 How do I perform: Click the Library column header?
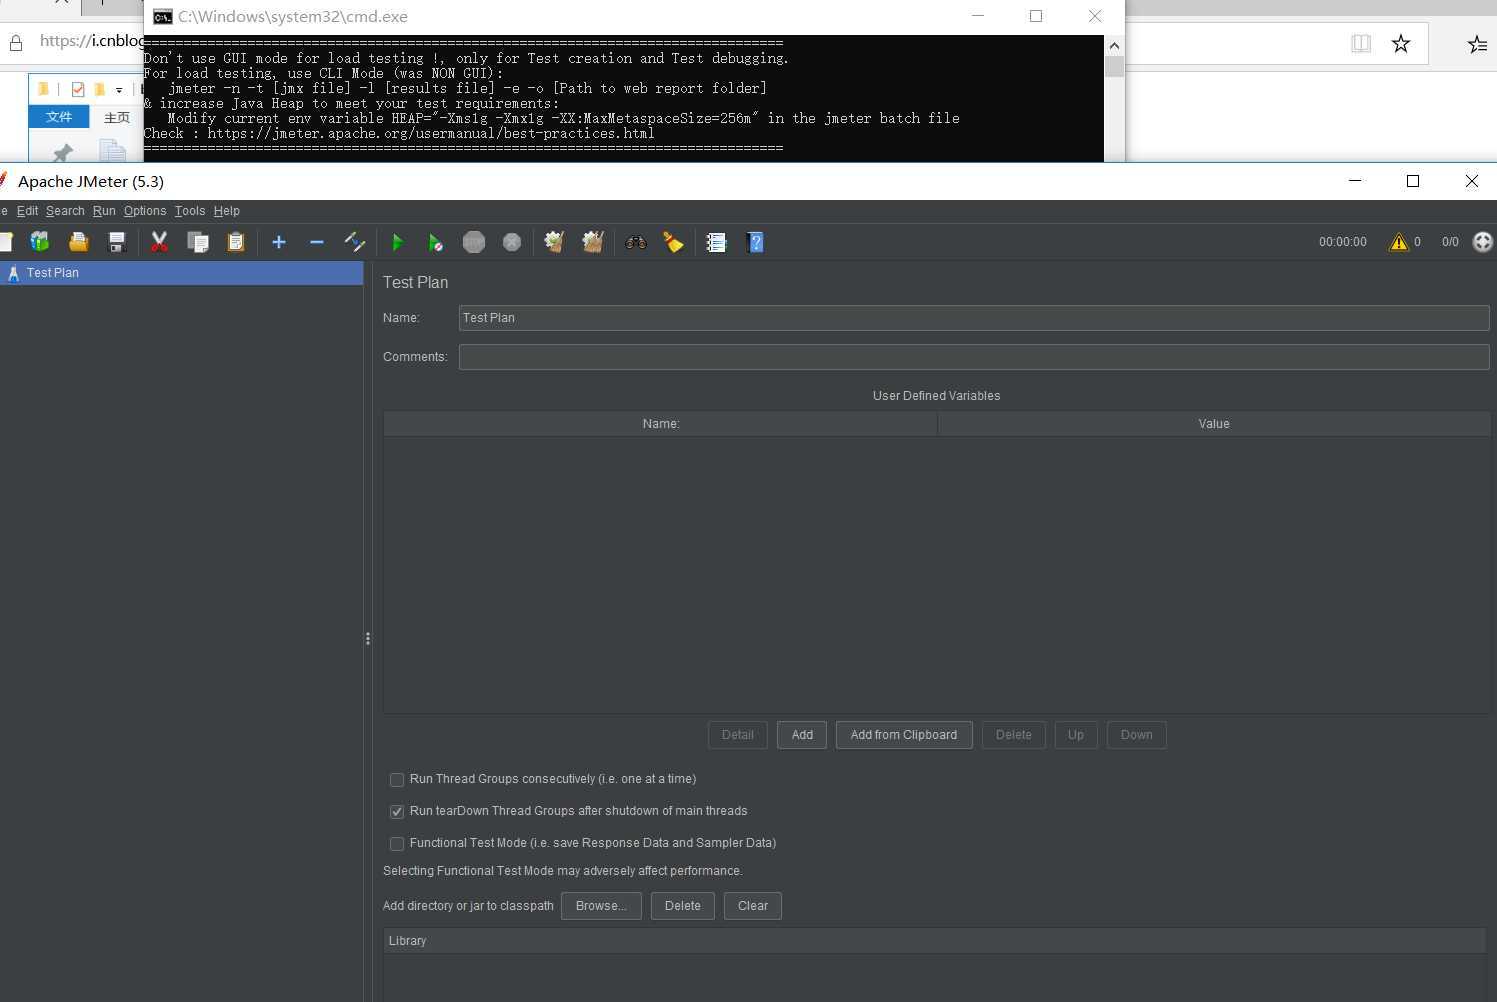[x=935, y=941]
